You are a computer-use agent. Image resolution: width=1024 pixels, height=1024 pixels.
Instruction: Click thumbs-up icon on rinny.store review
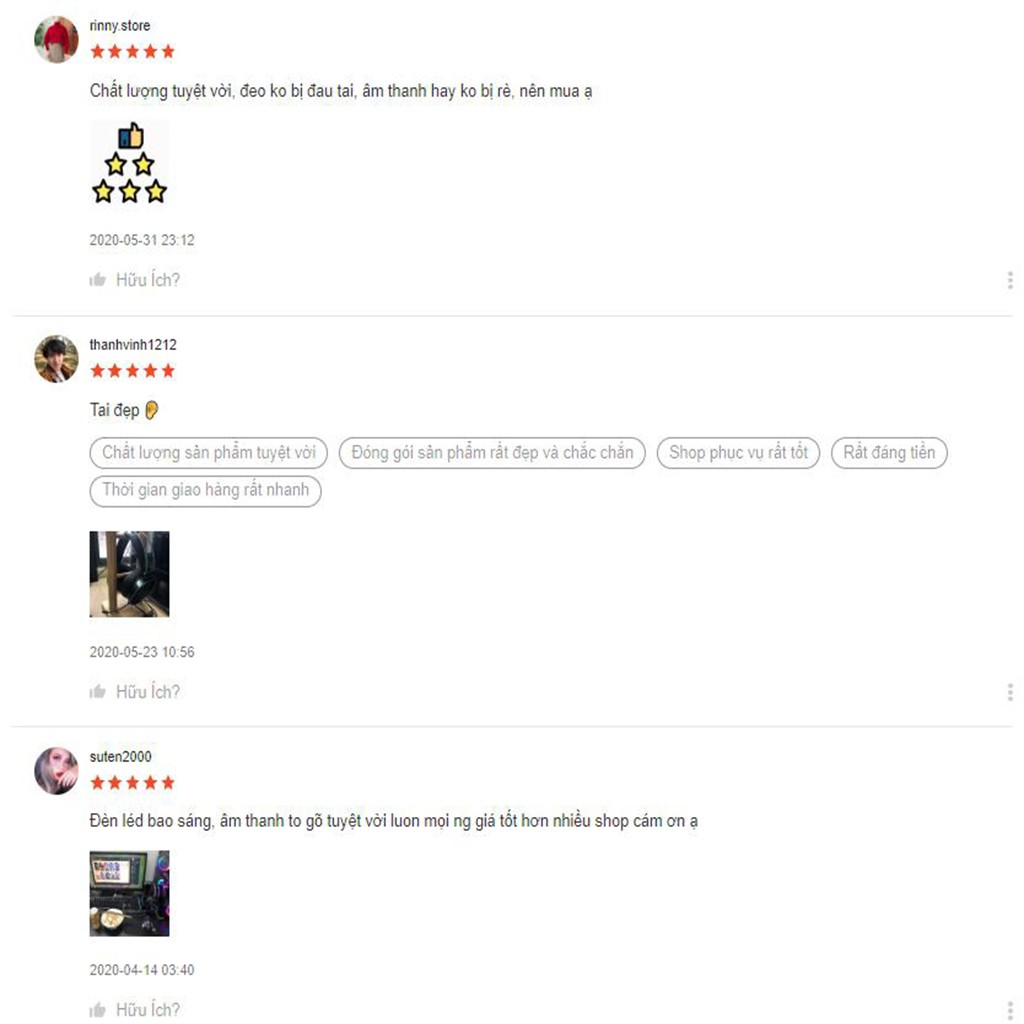pos(97,280)
